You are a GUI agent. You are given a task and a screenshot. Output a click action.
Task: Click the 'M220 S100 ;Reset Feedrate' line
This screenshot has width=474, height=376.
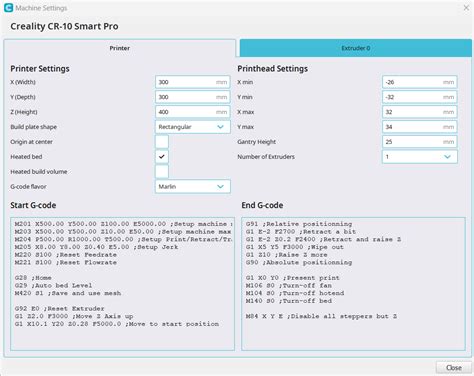pyautogui.click(x=66, y=255)
